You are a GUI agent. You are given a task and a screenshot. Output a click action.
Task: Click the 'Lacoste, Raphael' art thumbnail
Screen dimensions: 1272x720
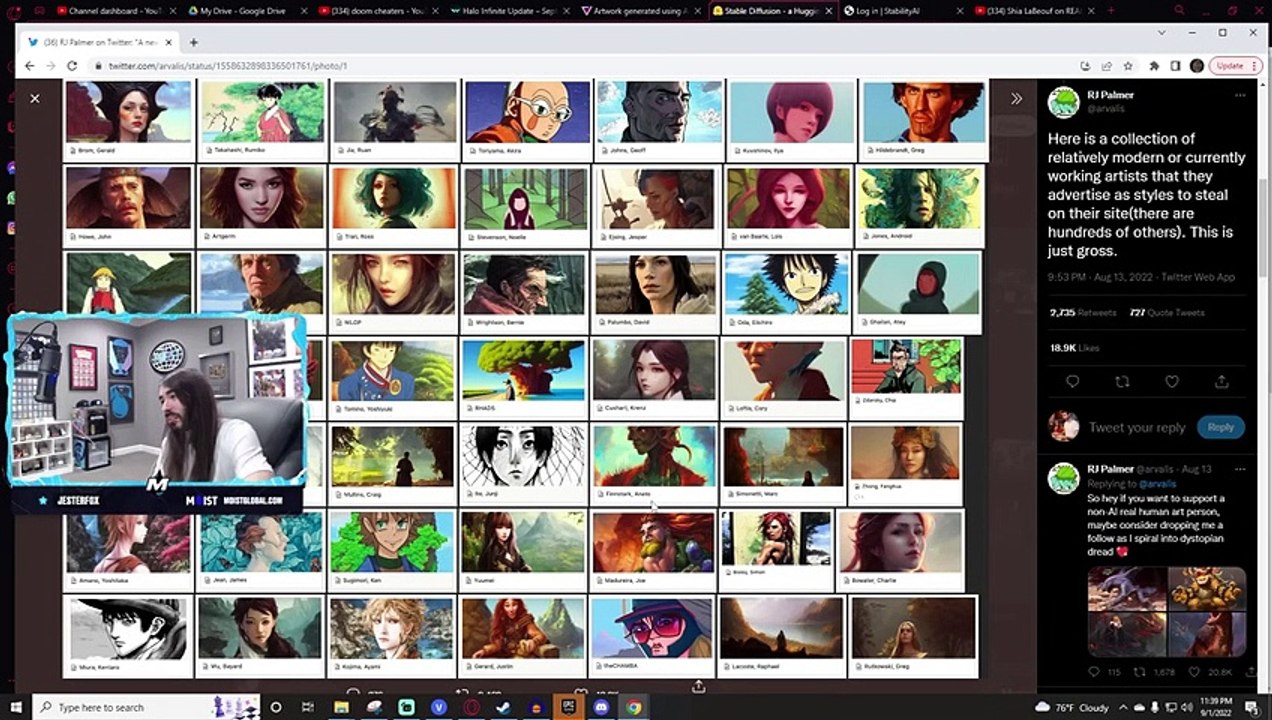[x=780, y=636]
